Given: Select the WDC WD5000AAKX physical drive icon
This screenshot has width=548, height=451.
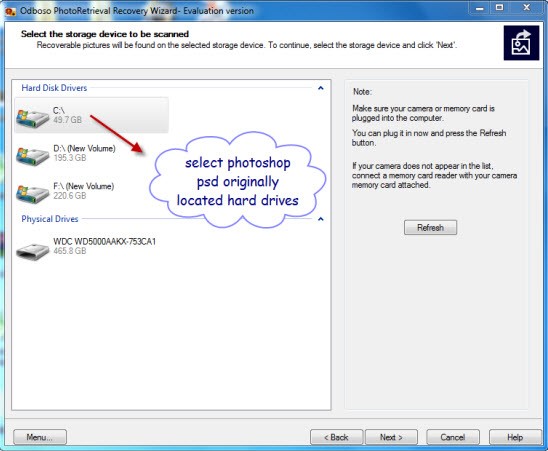Looking at the screenshot, I should [x=33, y=251].
